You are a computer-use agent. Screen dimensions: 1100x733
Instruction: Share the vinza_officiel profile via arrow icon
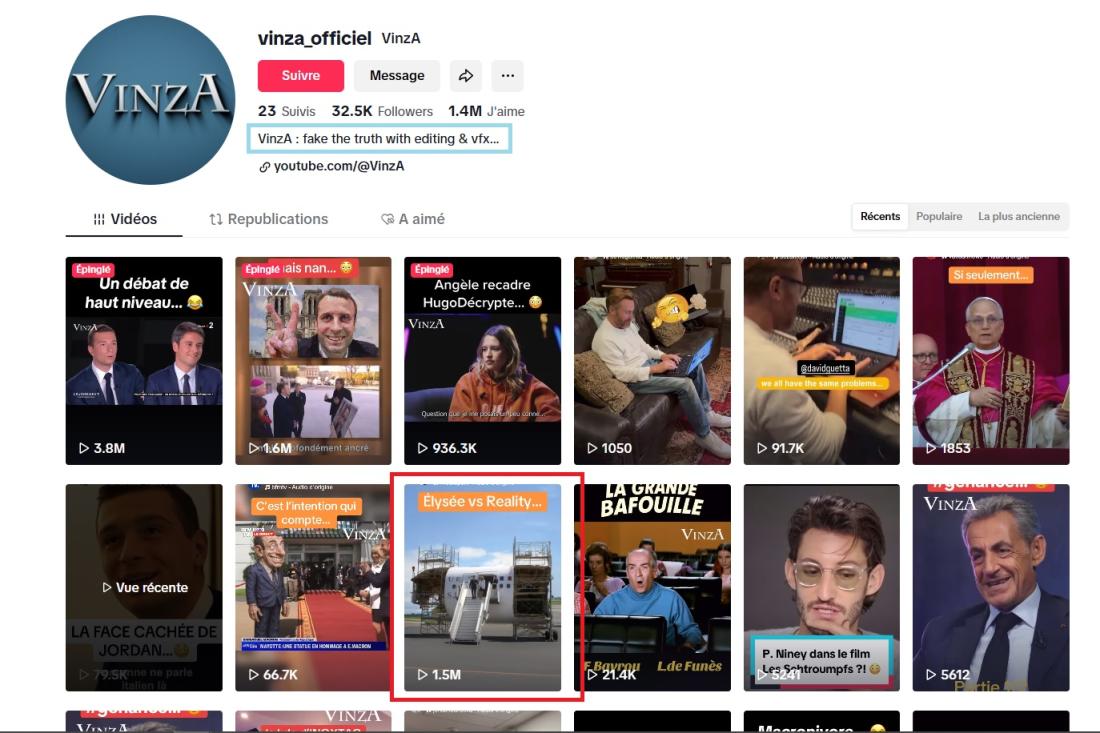pos(466,76)
